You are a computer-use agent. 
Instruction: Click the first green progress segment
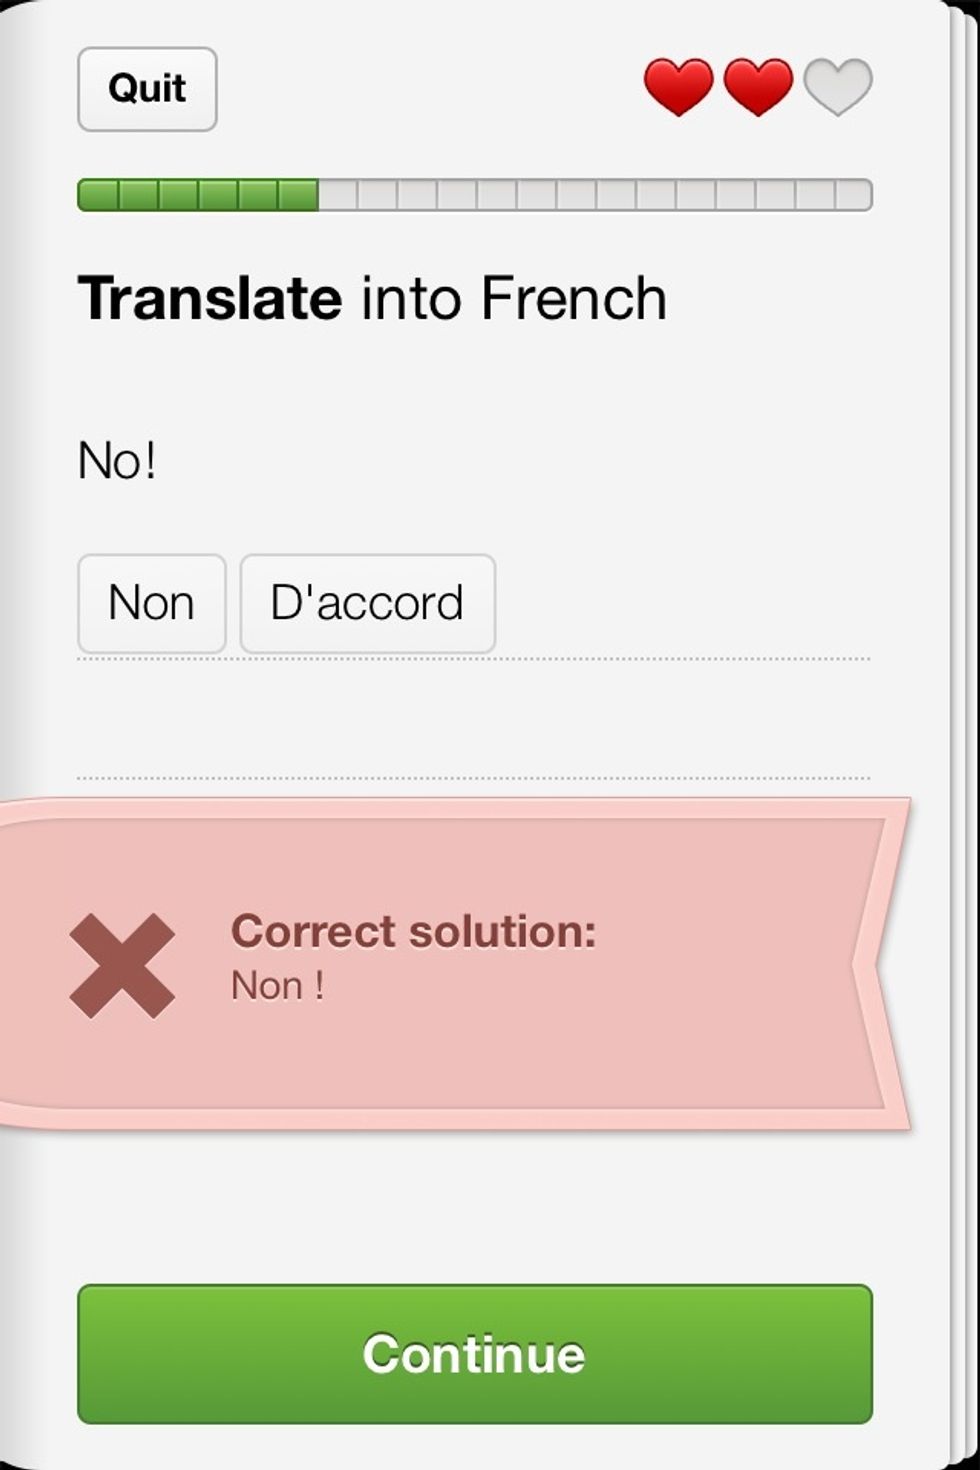click(x=98, y=195)
